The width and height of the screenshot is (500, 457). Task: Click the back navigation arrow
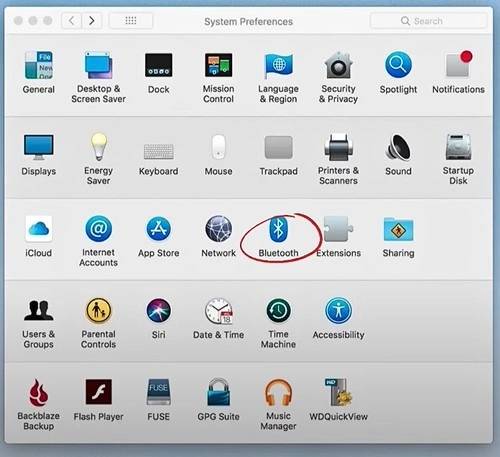72,21
